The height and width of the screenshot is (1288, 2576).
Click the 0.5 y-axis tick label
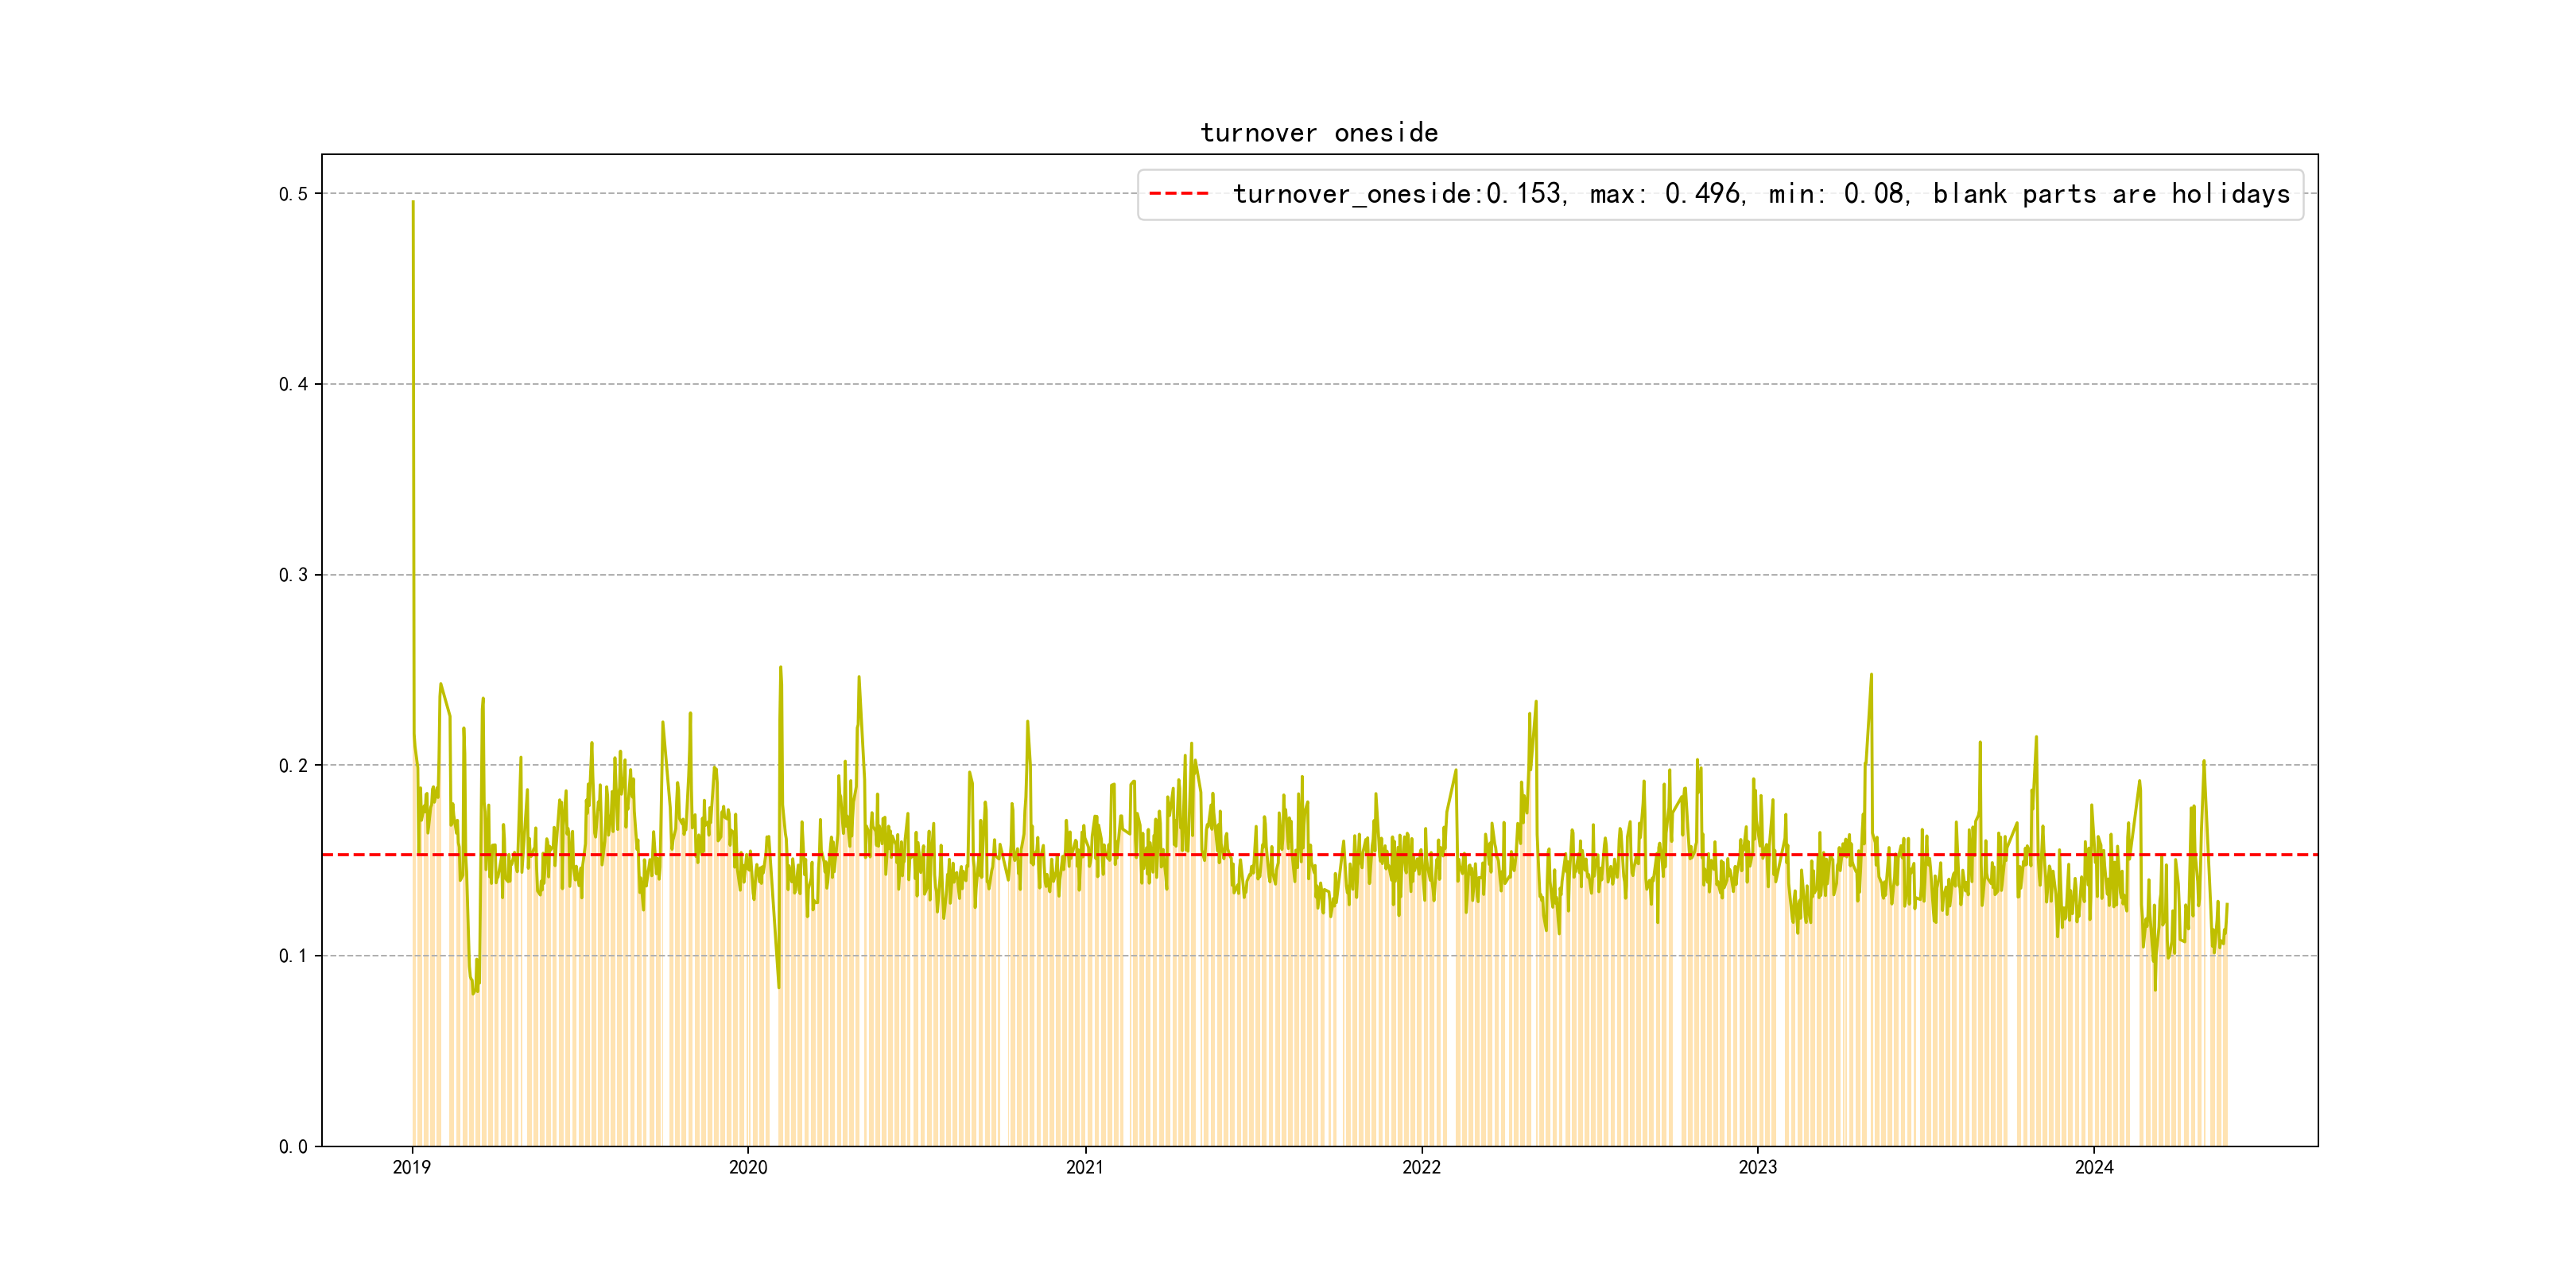(293, 194)
